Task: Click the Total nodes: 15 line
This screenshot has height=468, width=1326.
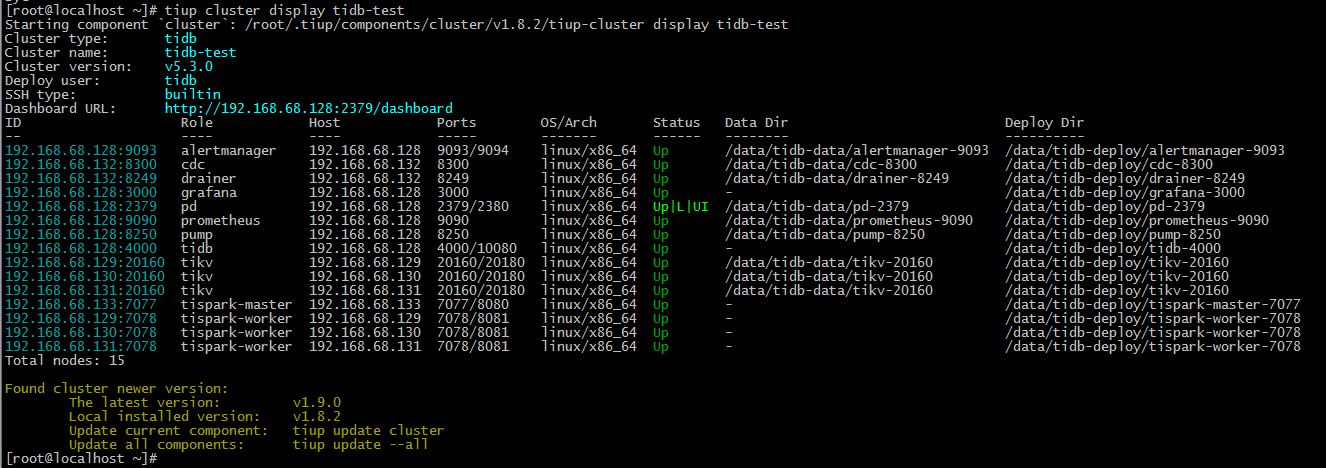Action: [x=65, y=360]
